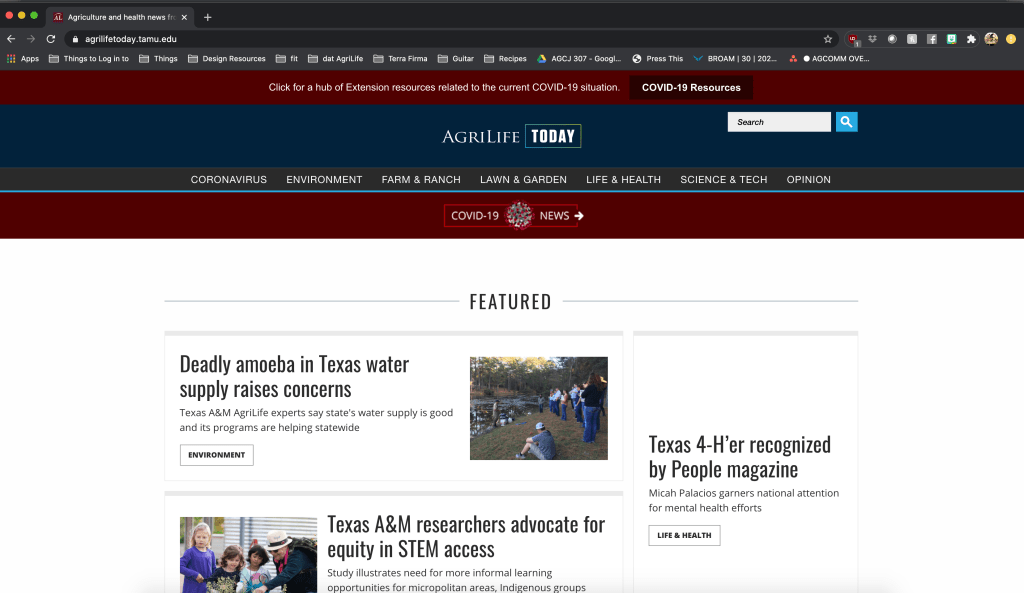Open the Recipes bookmark folder
This screenshot has width=1024, height=593.
pyautogui.click(x=505, y=59)
